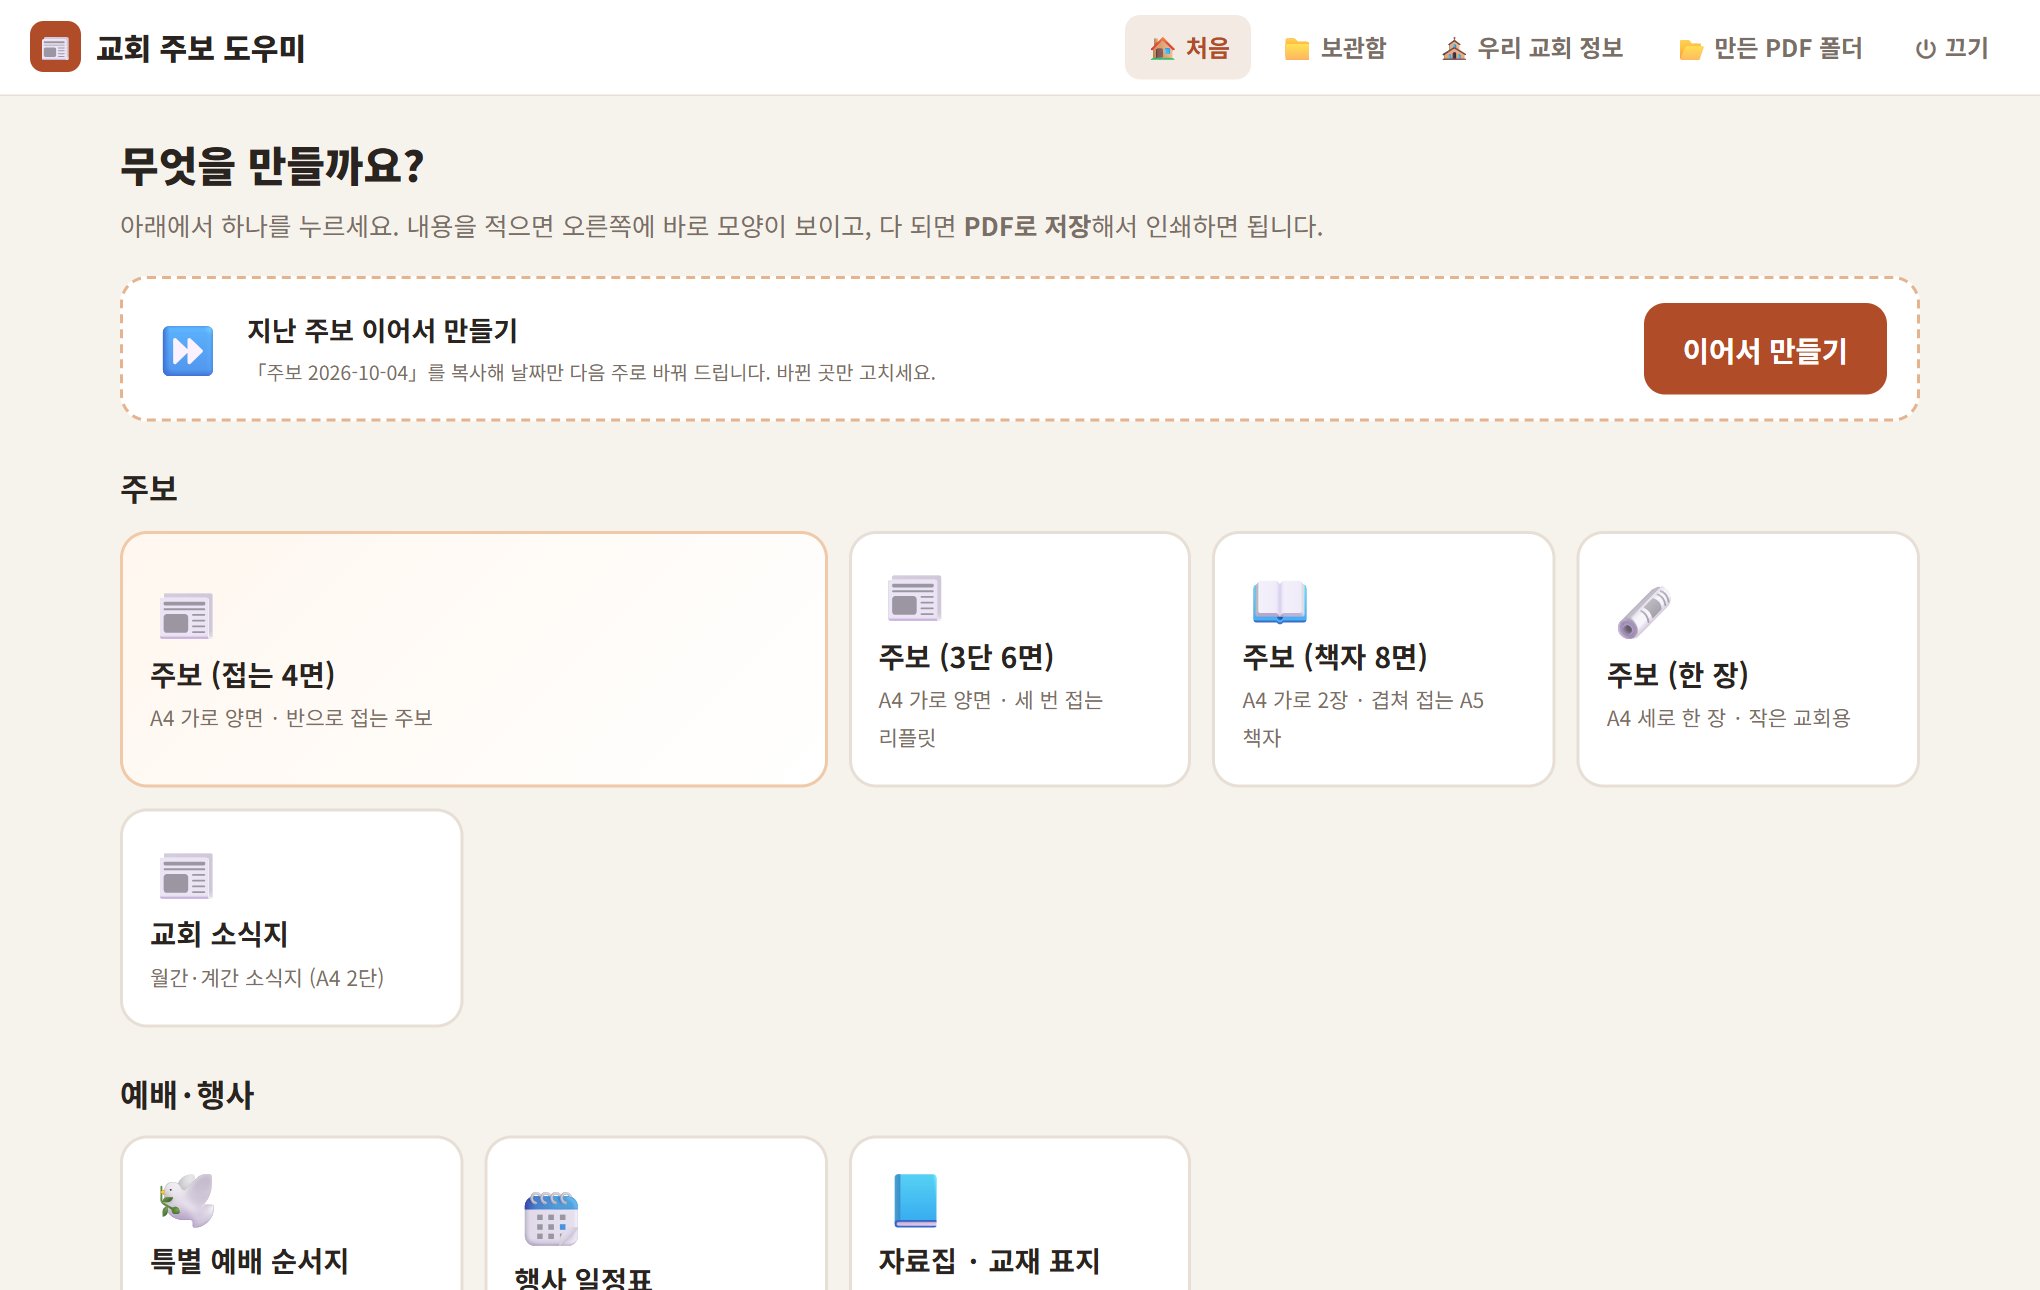Viewport: 2040px width, 1290px height.
Task: Choose the 주보 (한 장) title
Action: tap(1677, 675)
